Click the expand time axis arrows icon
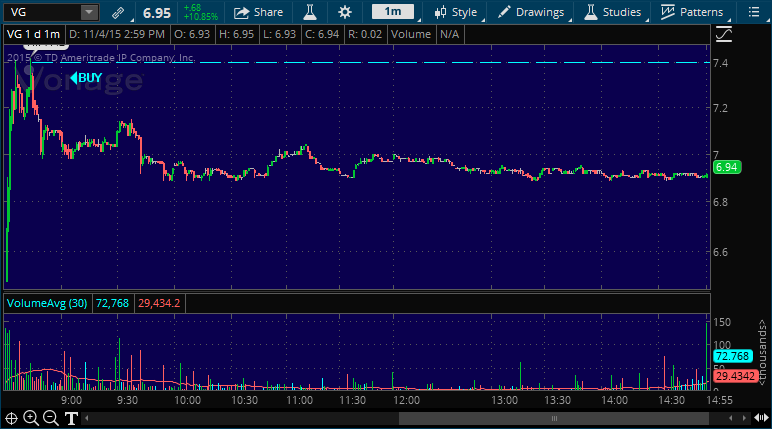 (761, 418)
